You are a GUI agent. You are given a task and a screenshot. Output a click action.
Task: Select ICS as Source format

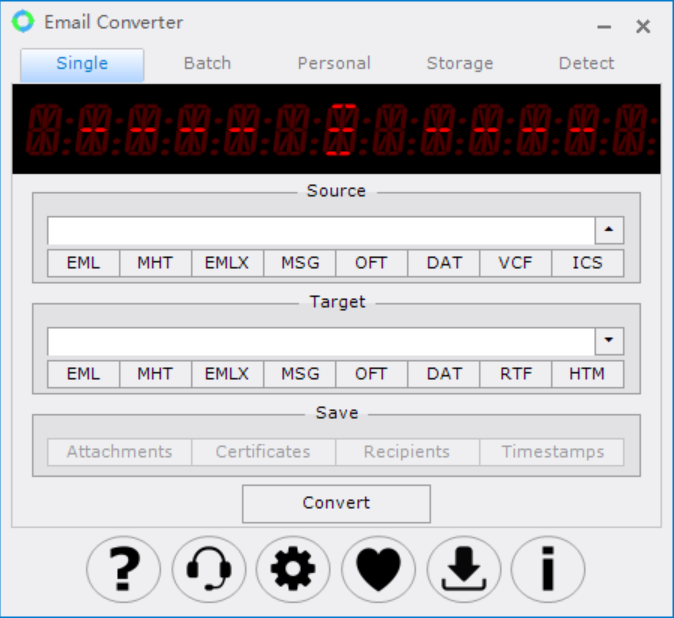(588, 263)
